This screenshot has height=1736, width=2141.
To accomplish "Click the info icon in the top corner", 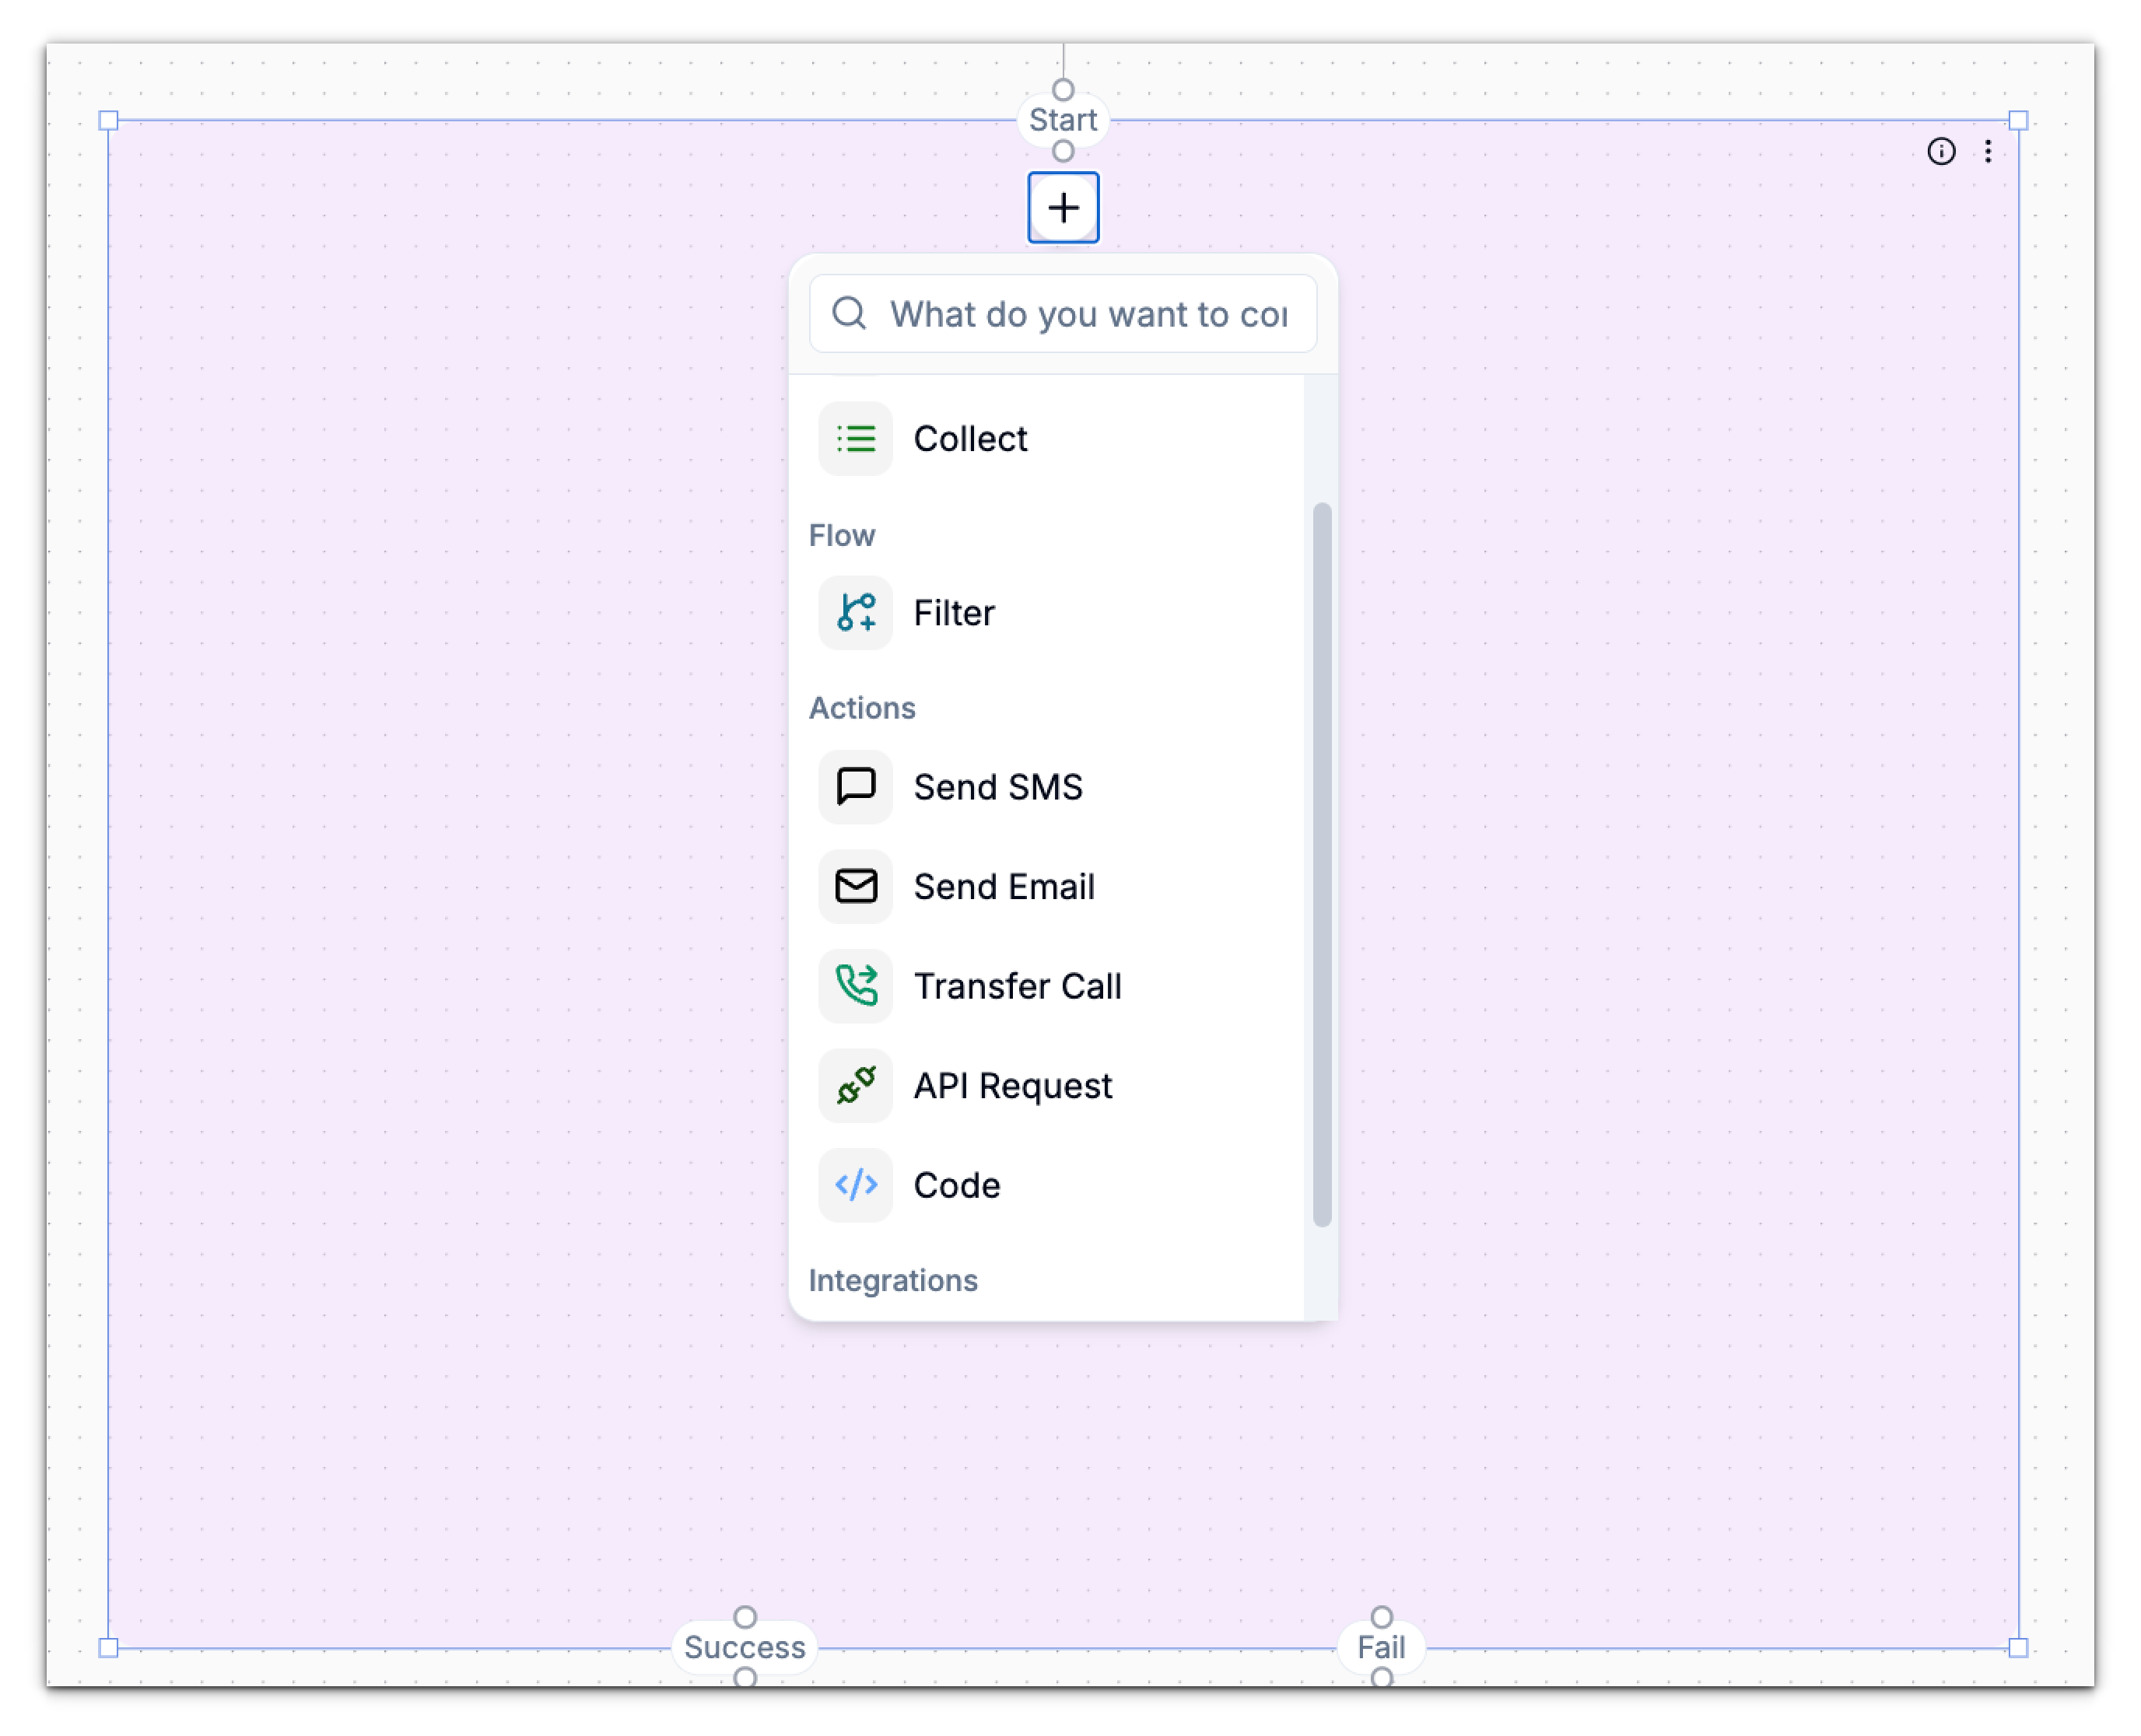I will [1941, 153].
